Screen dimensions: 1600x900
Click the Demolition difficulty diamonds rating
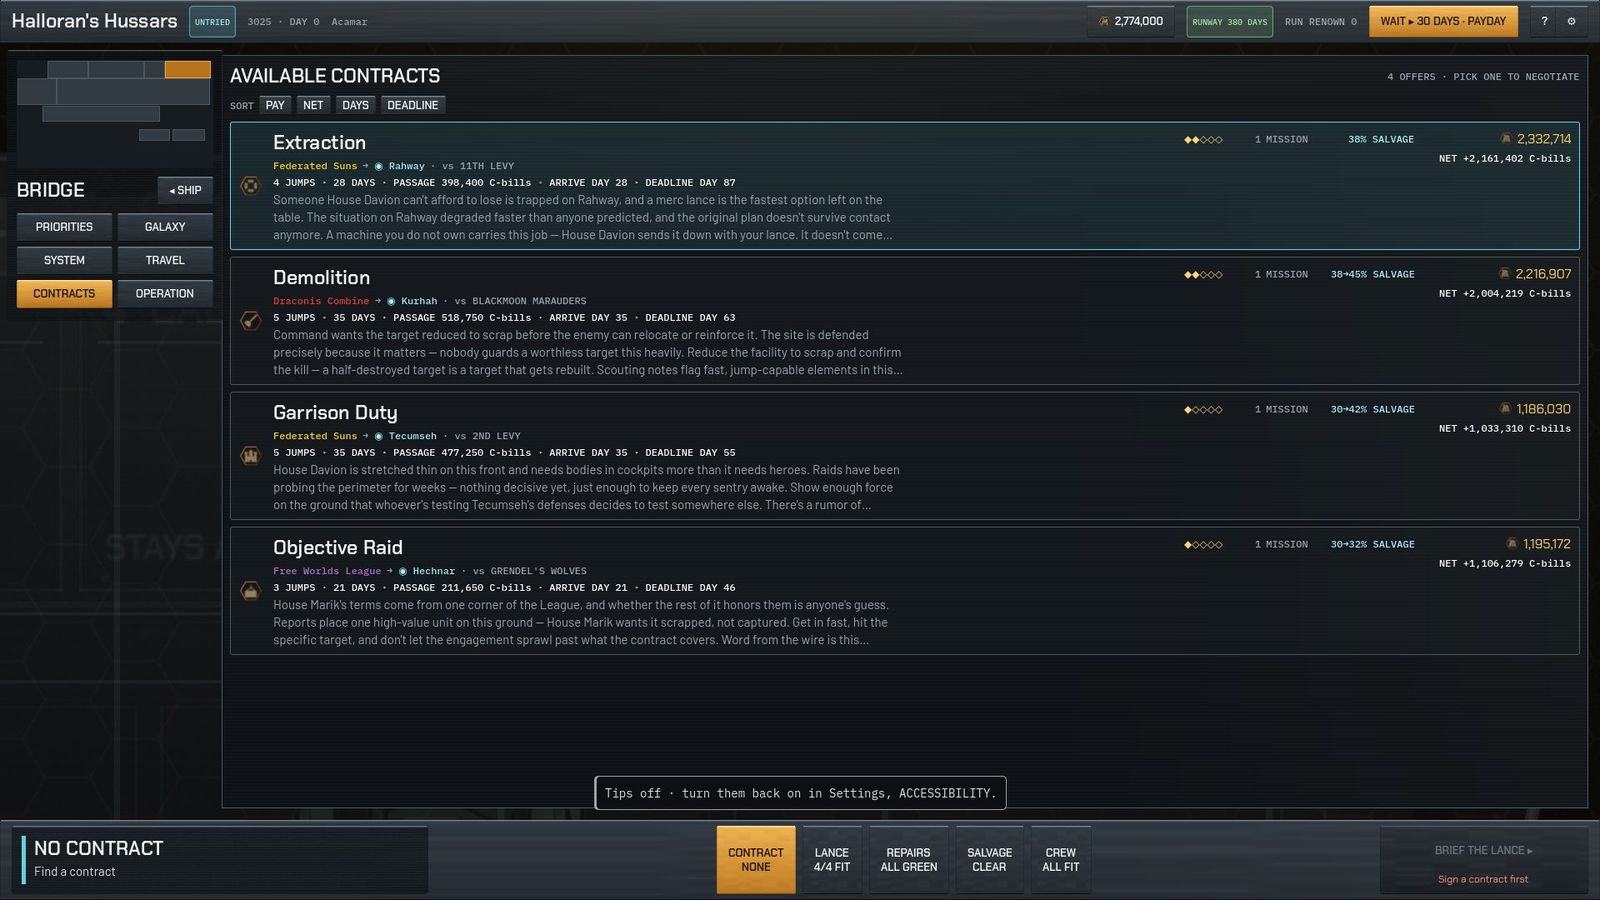point(1203,275)
